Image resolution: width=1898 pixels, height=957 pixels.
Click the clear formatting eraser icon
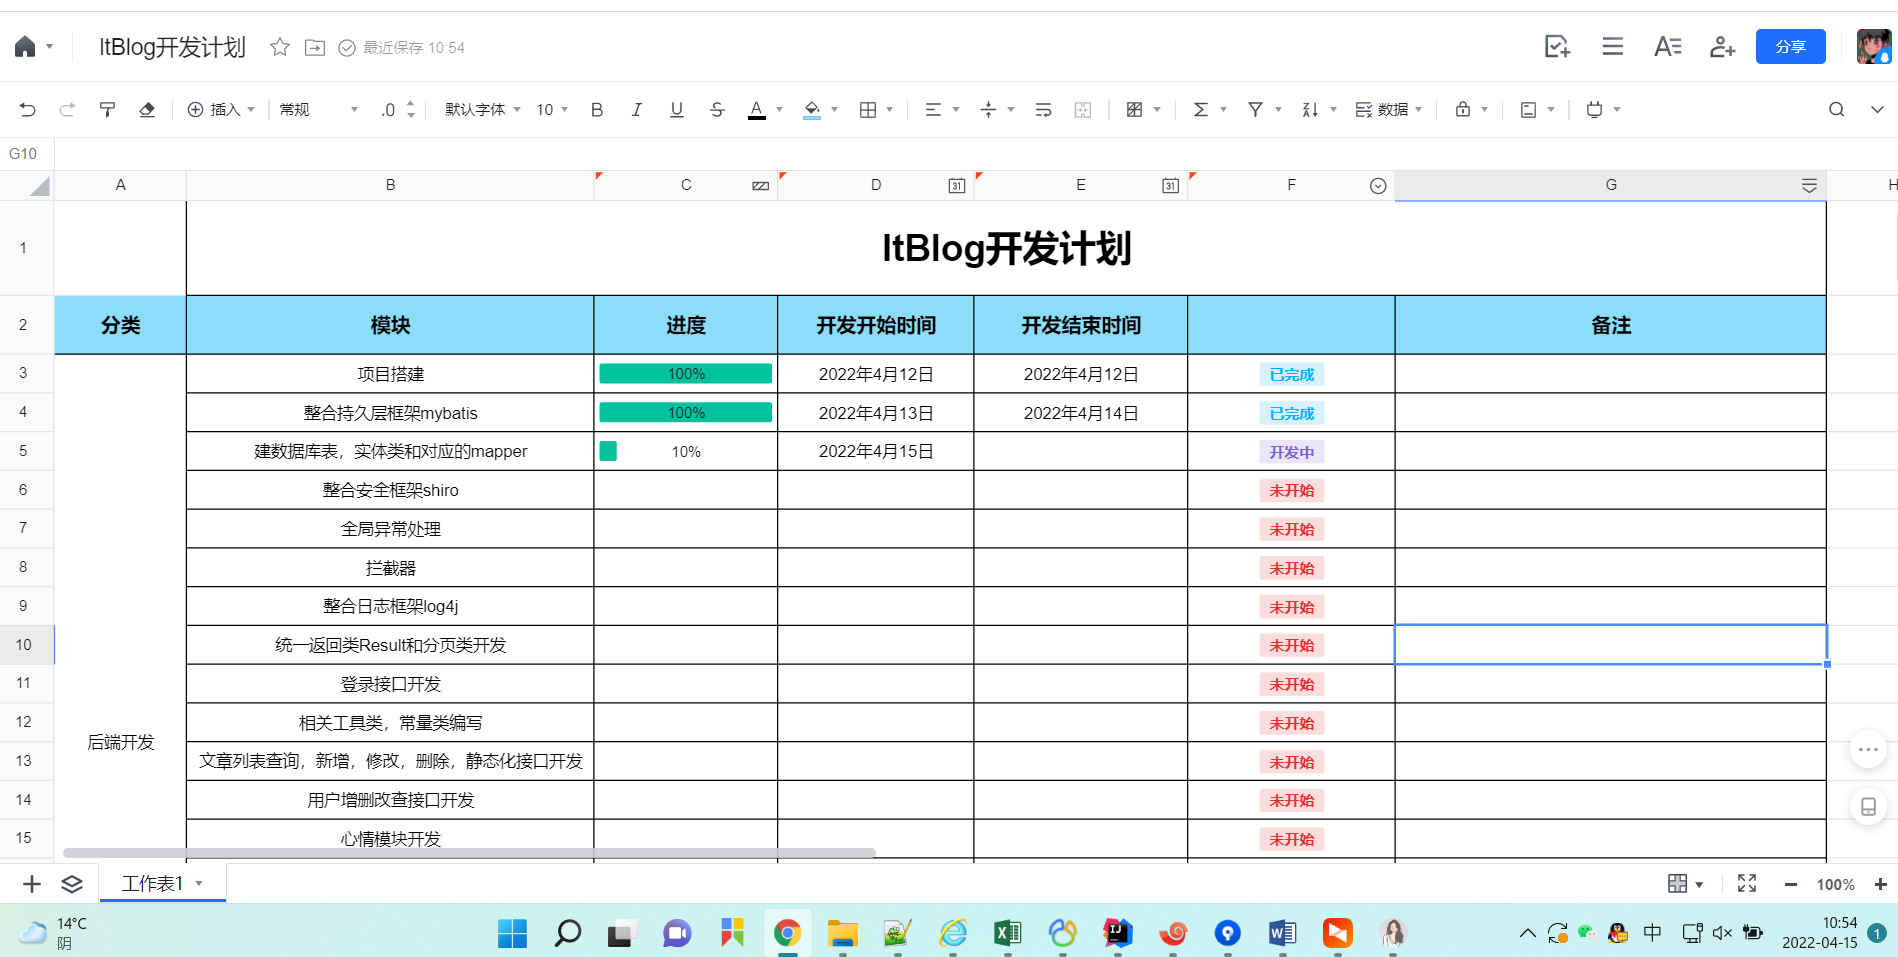pyautogui.click(x=147, y=110)
